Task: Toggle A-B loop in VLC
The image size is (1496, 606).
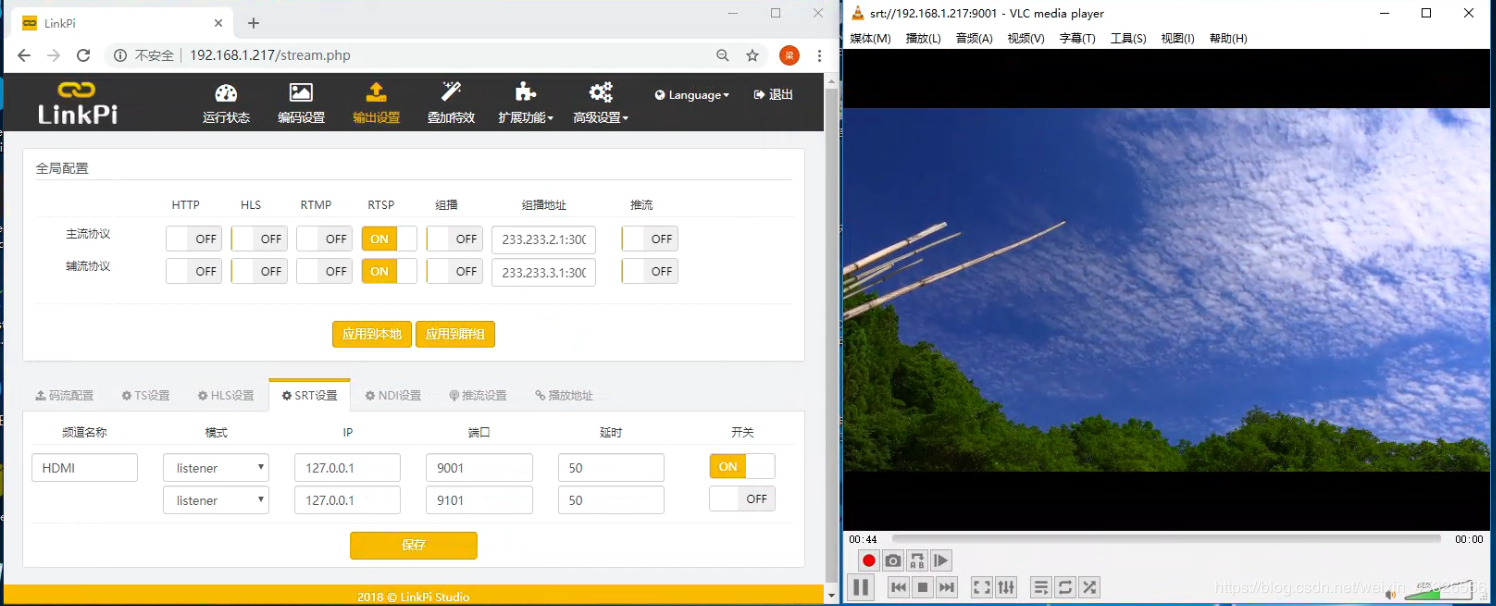Action: [917, 561]
